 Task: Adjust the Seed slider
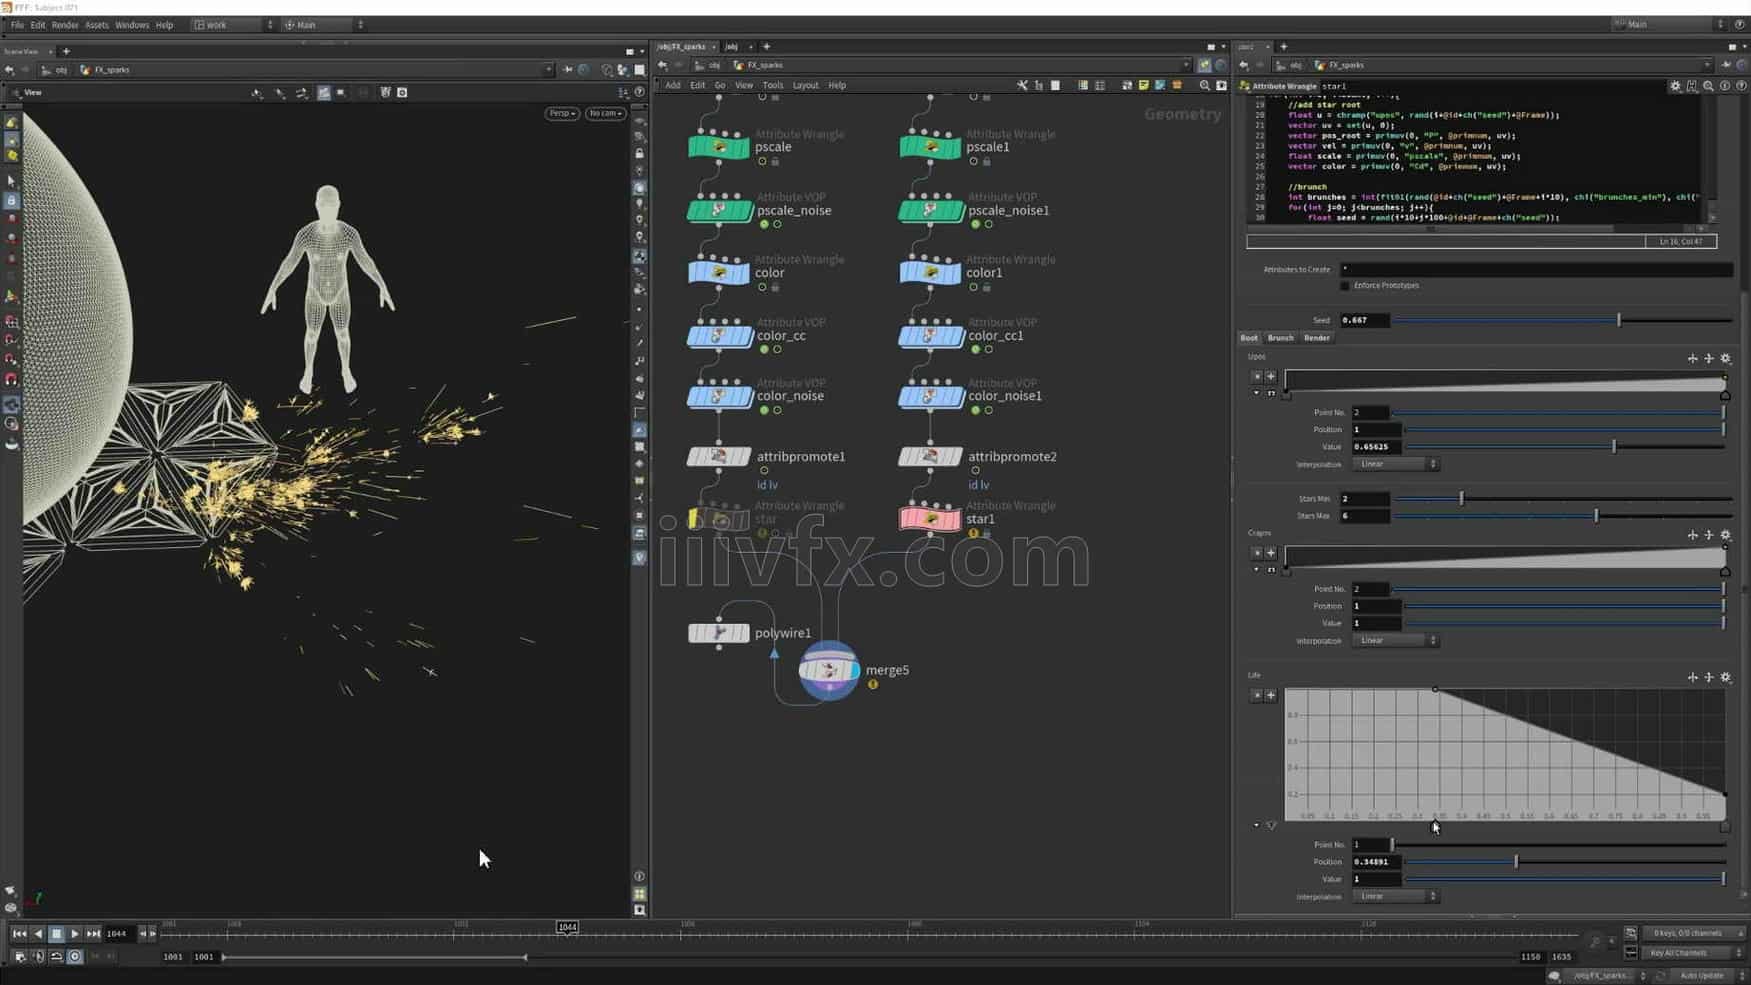(1562, 320)
